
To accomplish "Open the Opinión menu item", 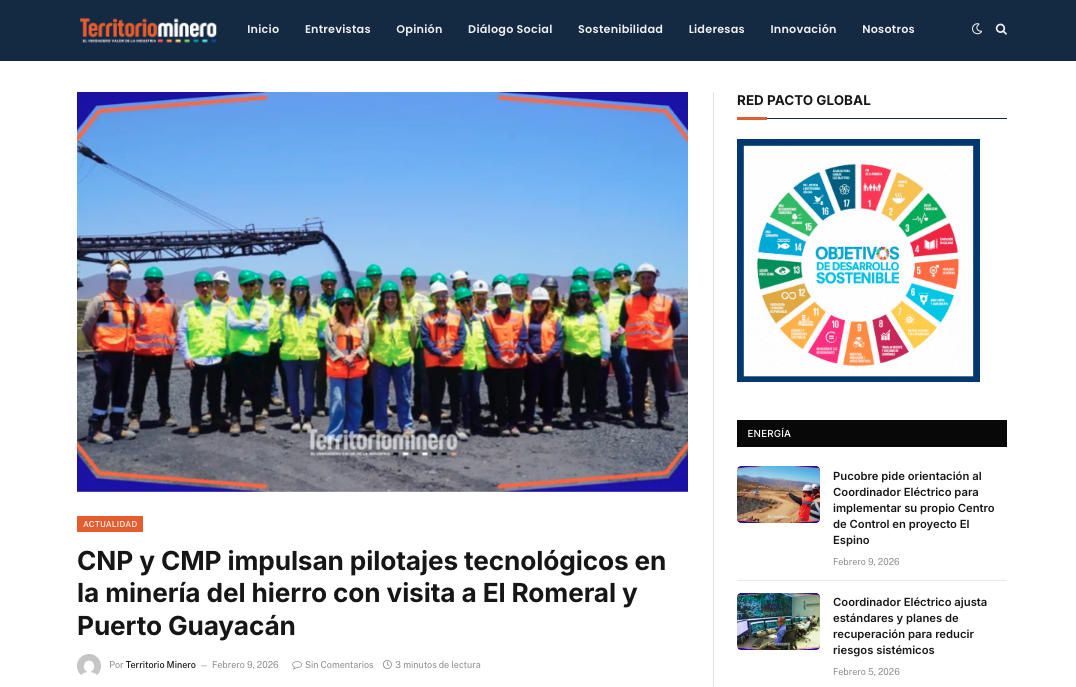I will coord(419,29).
